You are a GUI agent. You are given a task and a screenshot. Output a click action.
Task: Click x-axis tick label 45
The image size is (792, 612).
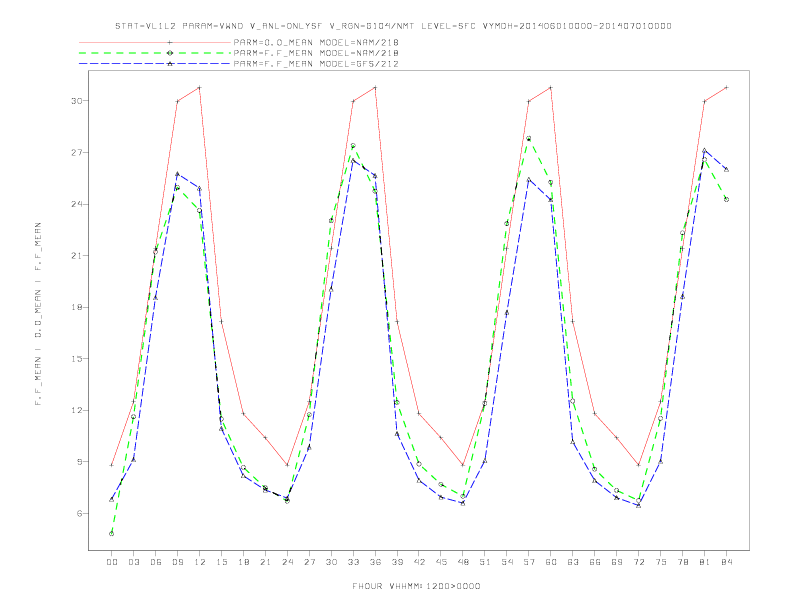tap(441, 562)
